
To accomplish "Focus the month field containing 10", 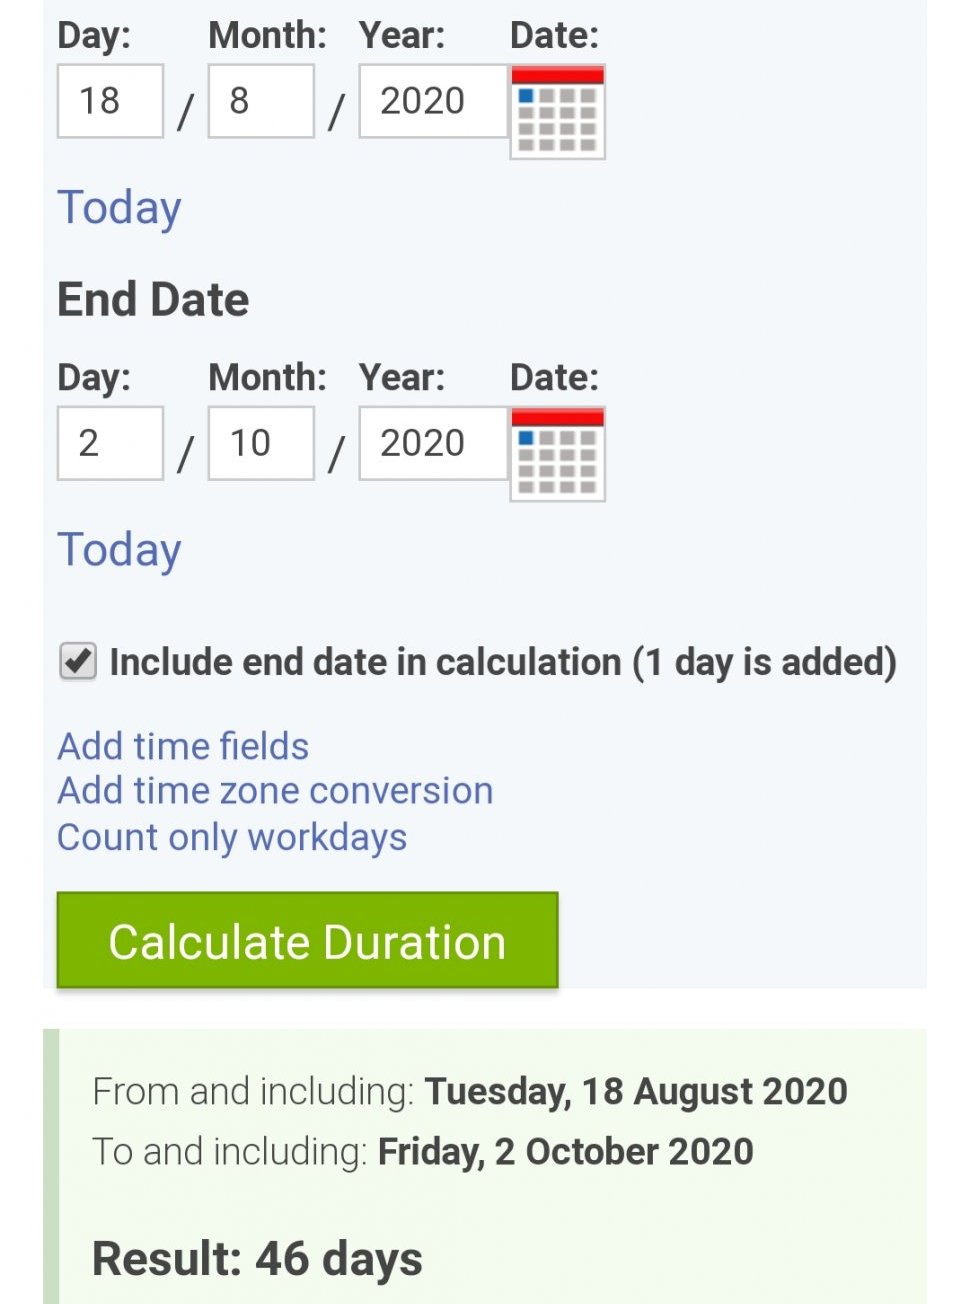I will point(261,443).
